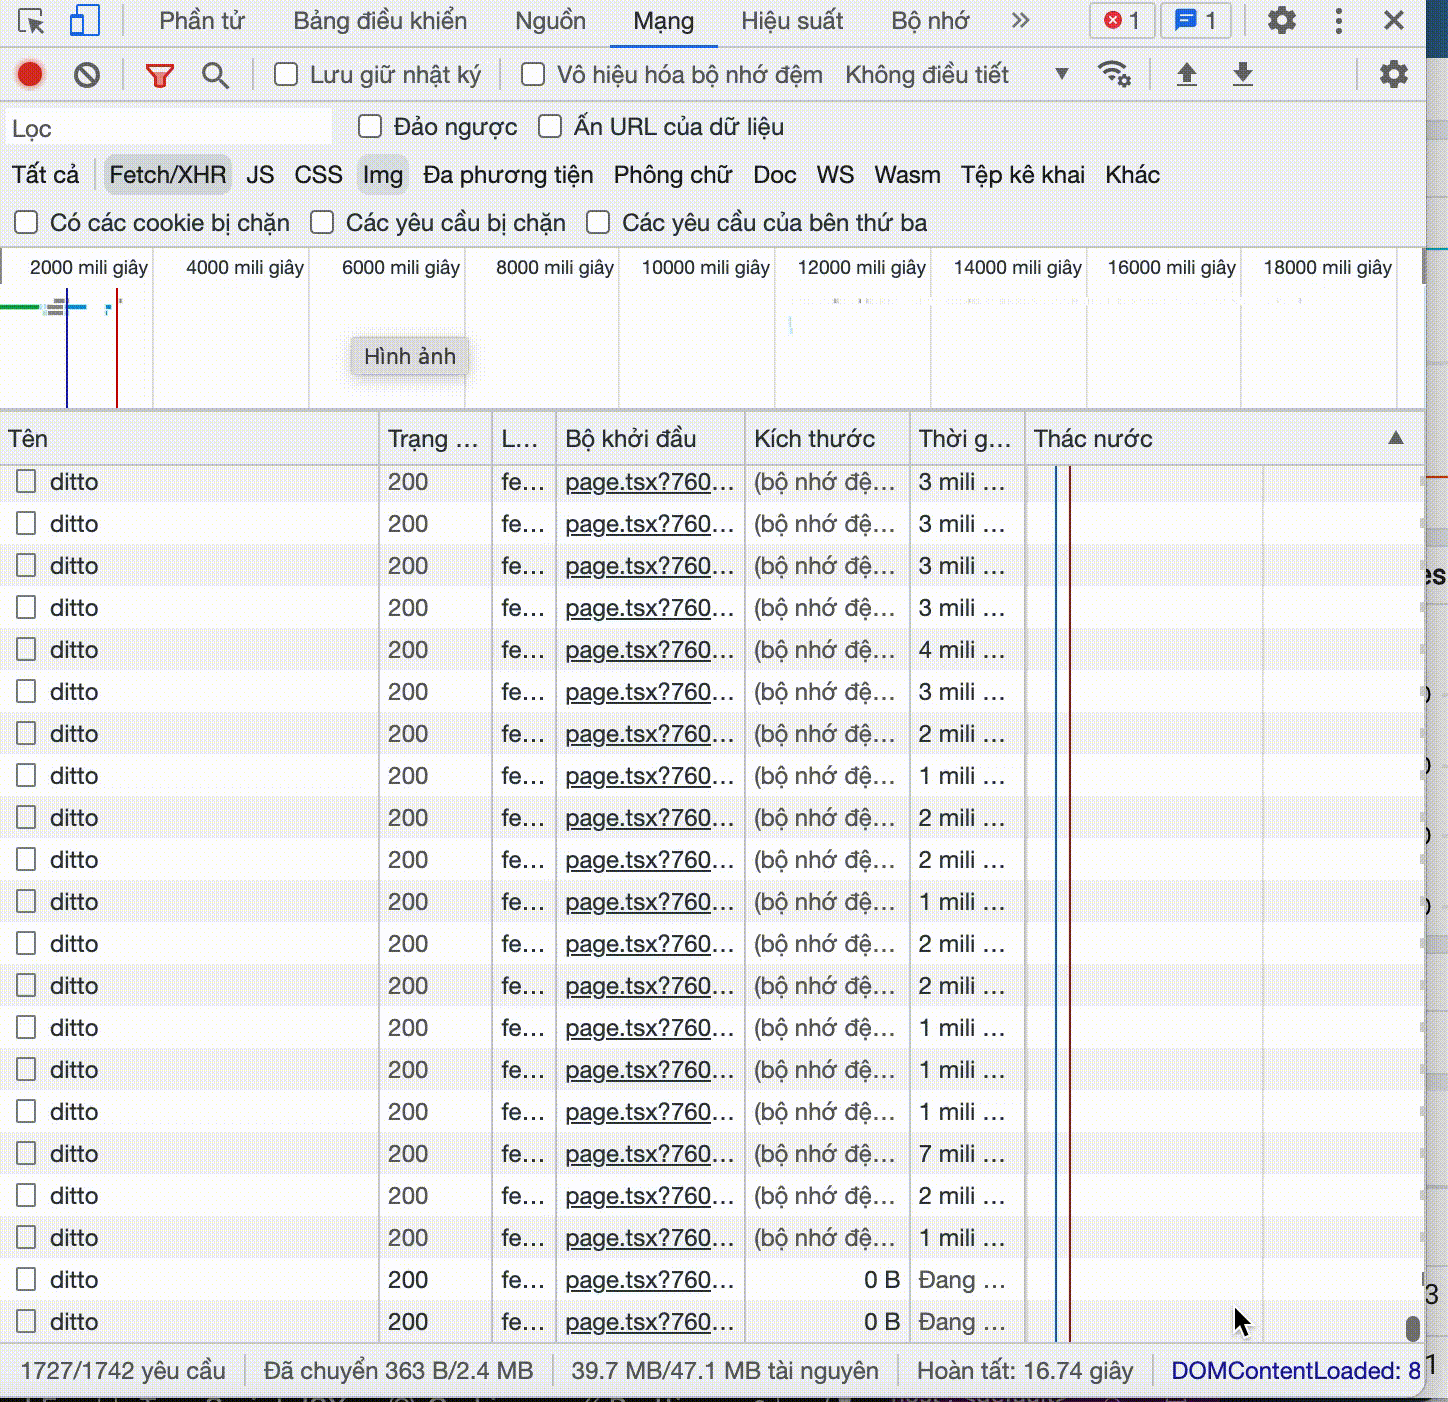Open network conditions wifi icon
The width and height of the screenshot is (1448, 1402).
tap(1114, 74)
